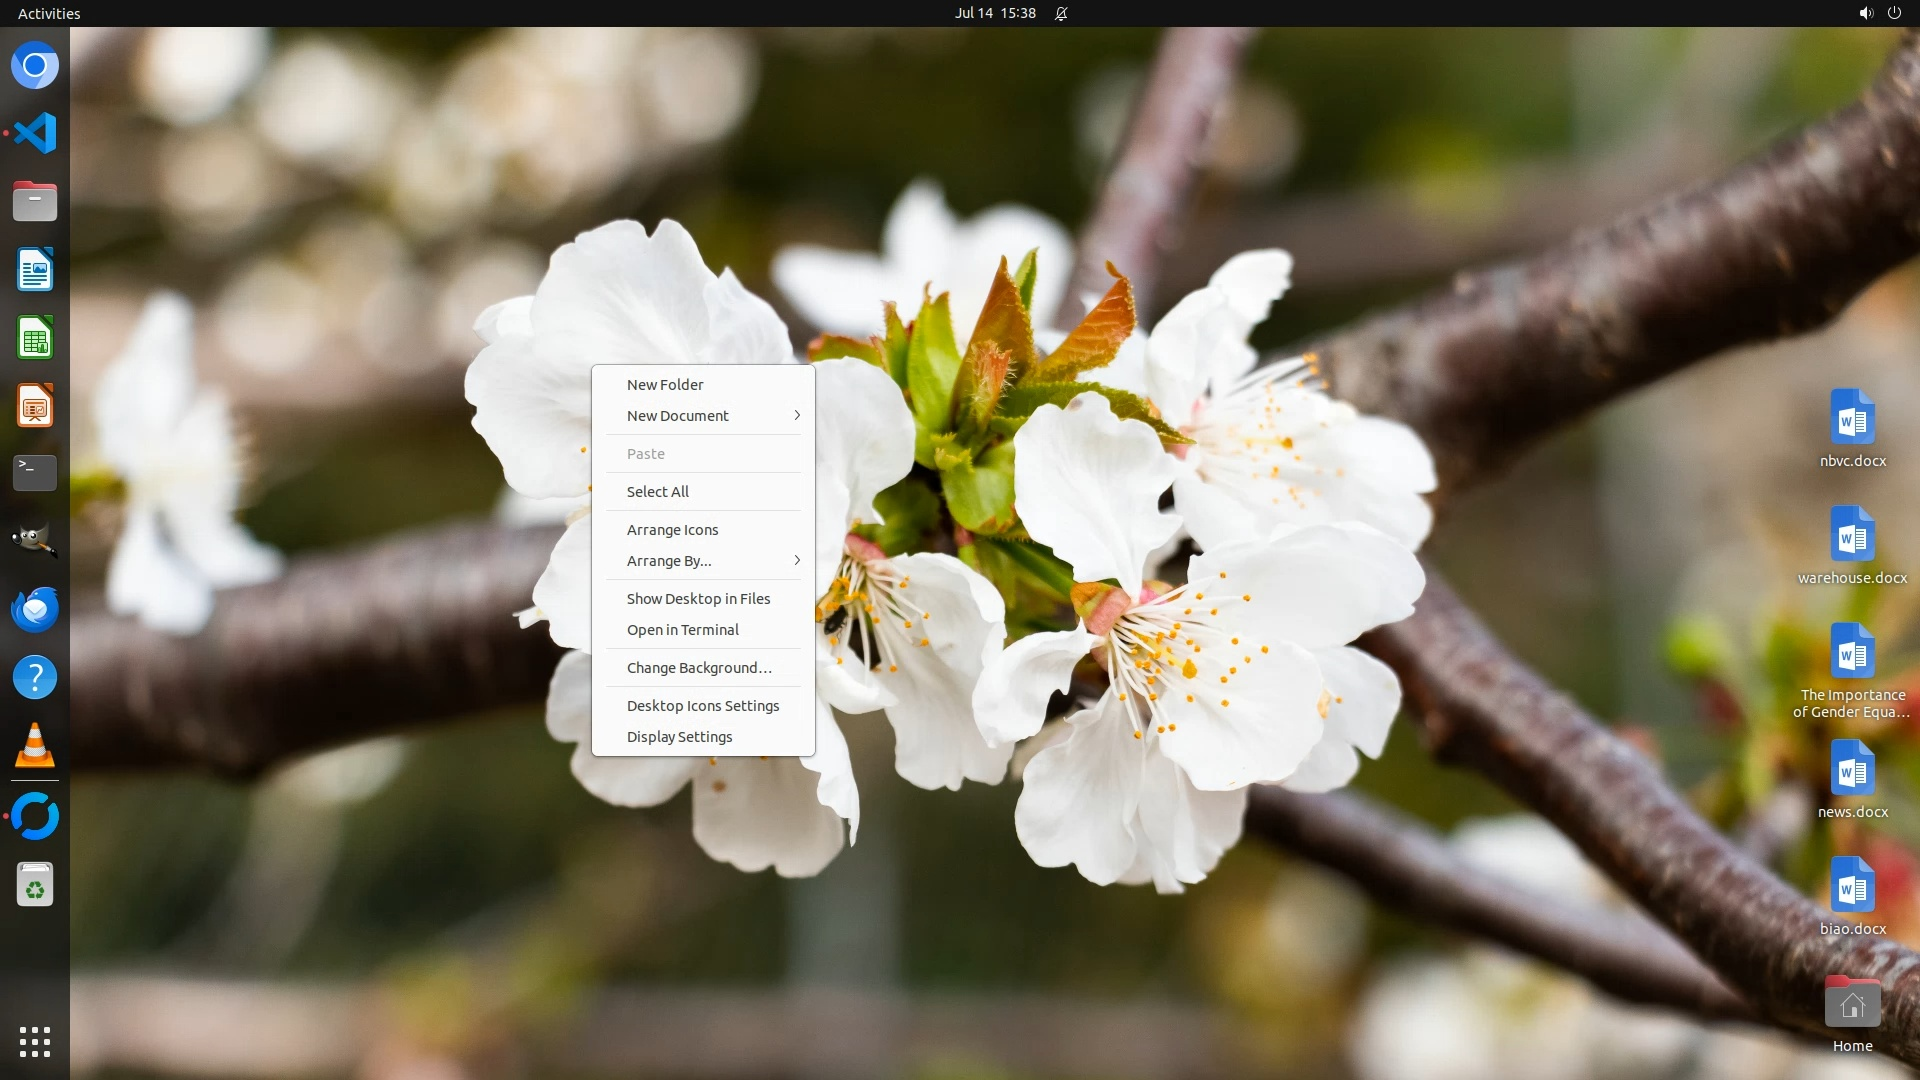Open Visual Studio Code from dock

tap(35, 133)
